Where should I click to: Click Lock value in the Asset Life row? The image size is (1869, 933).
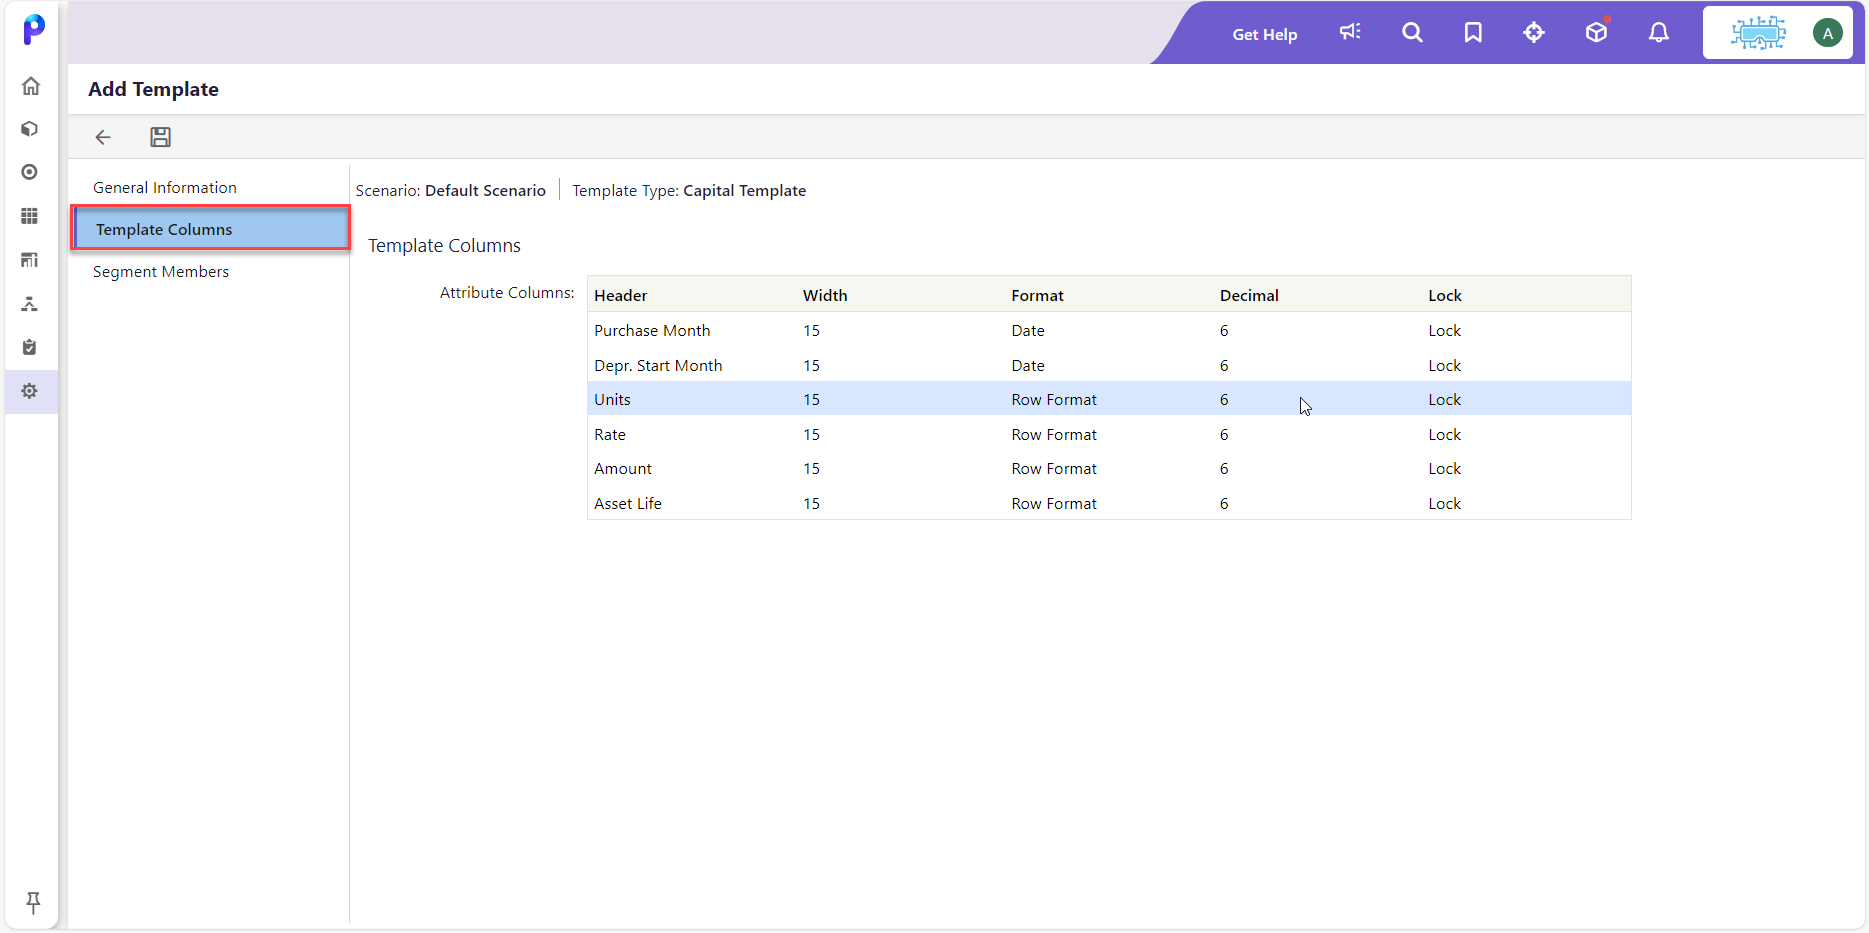pos(1444,503)
